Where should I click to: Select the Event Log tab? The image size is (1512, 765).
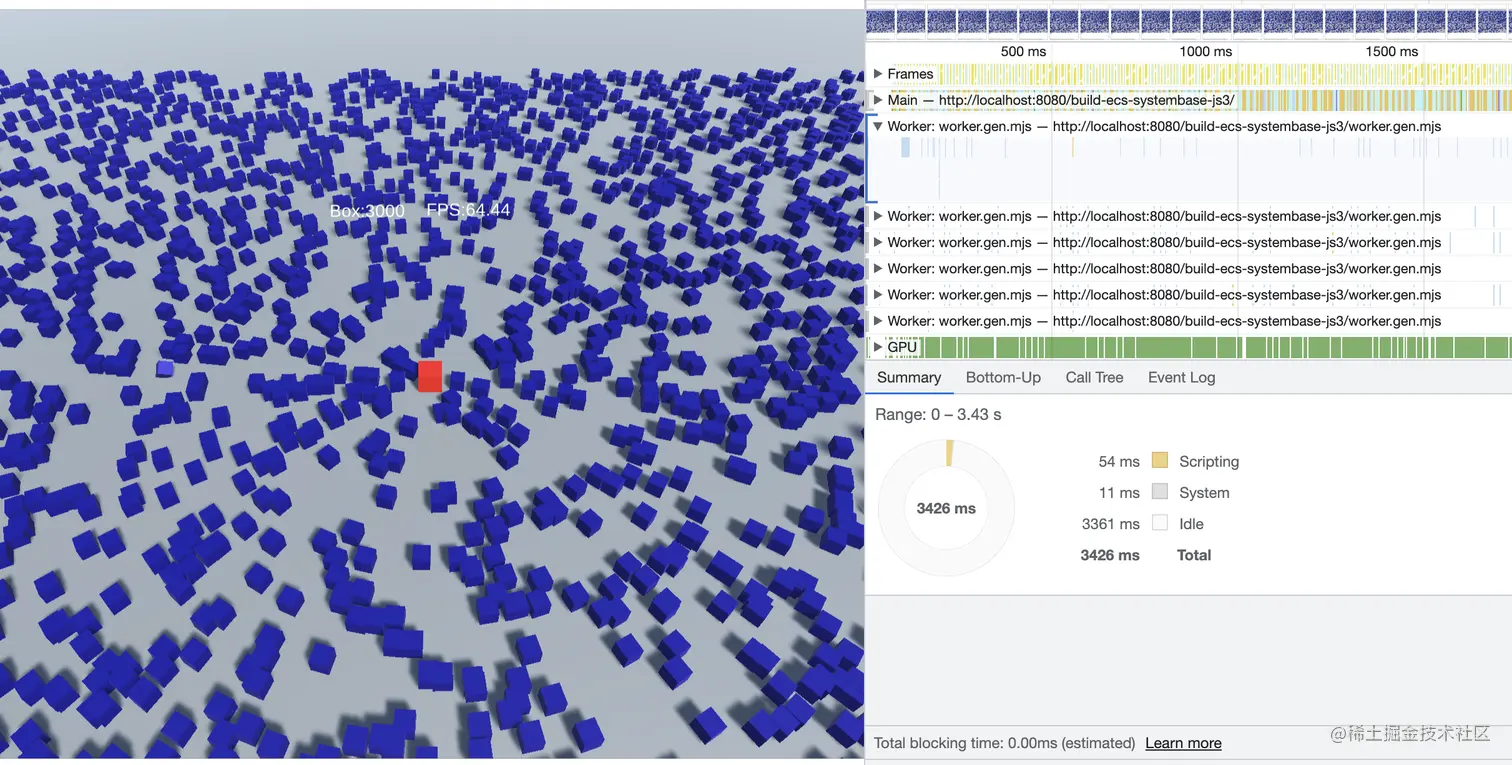1181,377
